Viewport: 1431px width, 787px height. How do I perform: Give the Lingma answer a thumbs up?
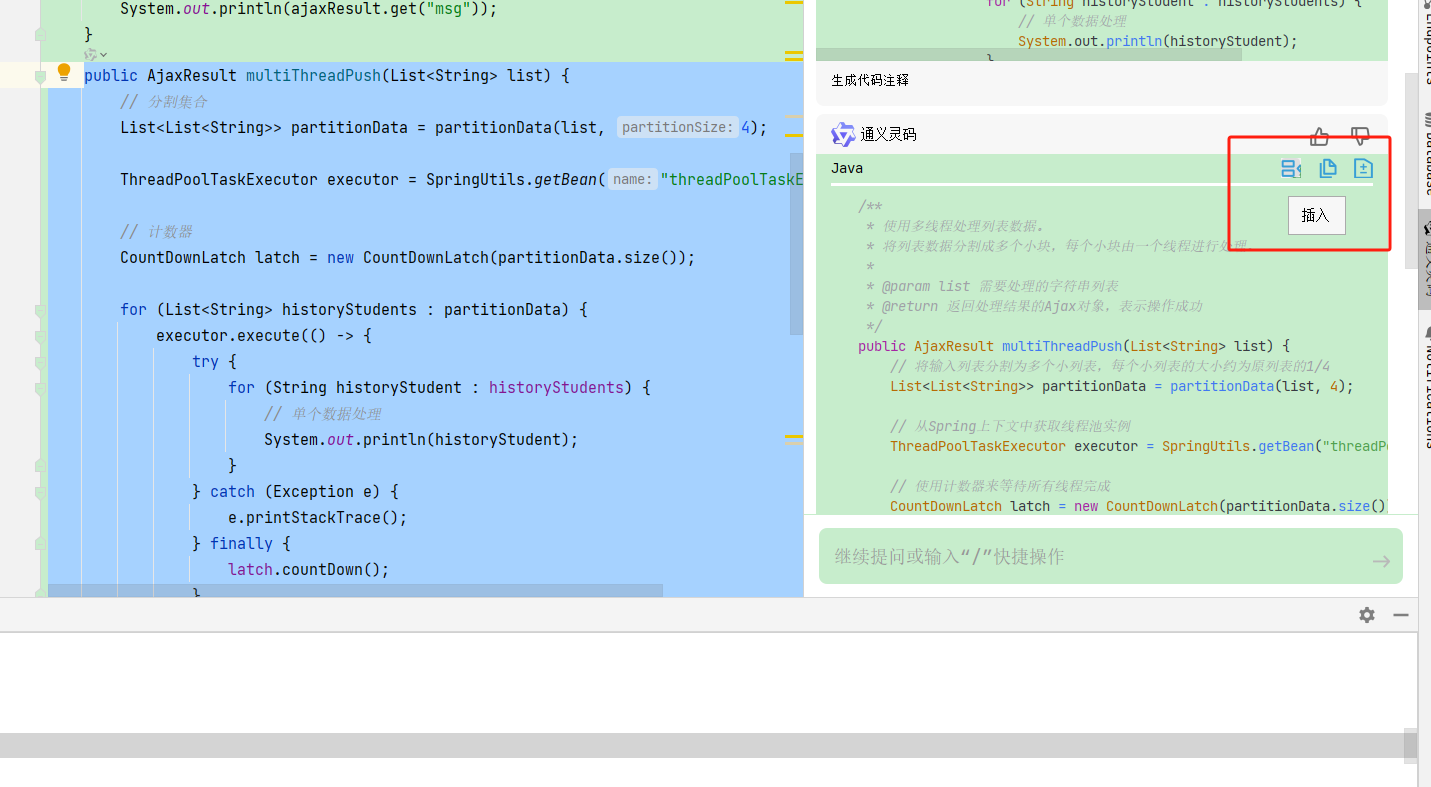click(x=1320, y=136)
